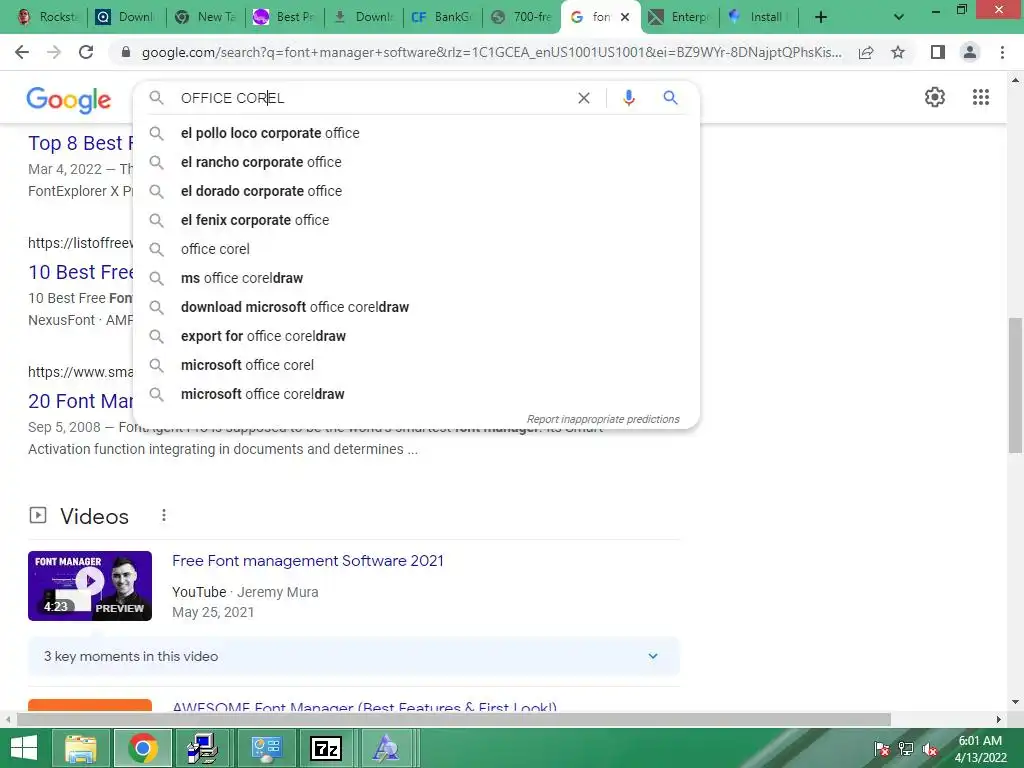Click the network tray icon
Viewport: 1024px width, 768px height.
coord(906,749)
